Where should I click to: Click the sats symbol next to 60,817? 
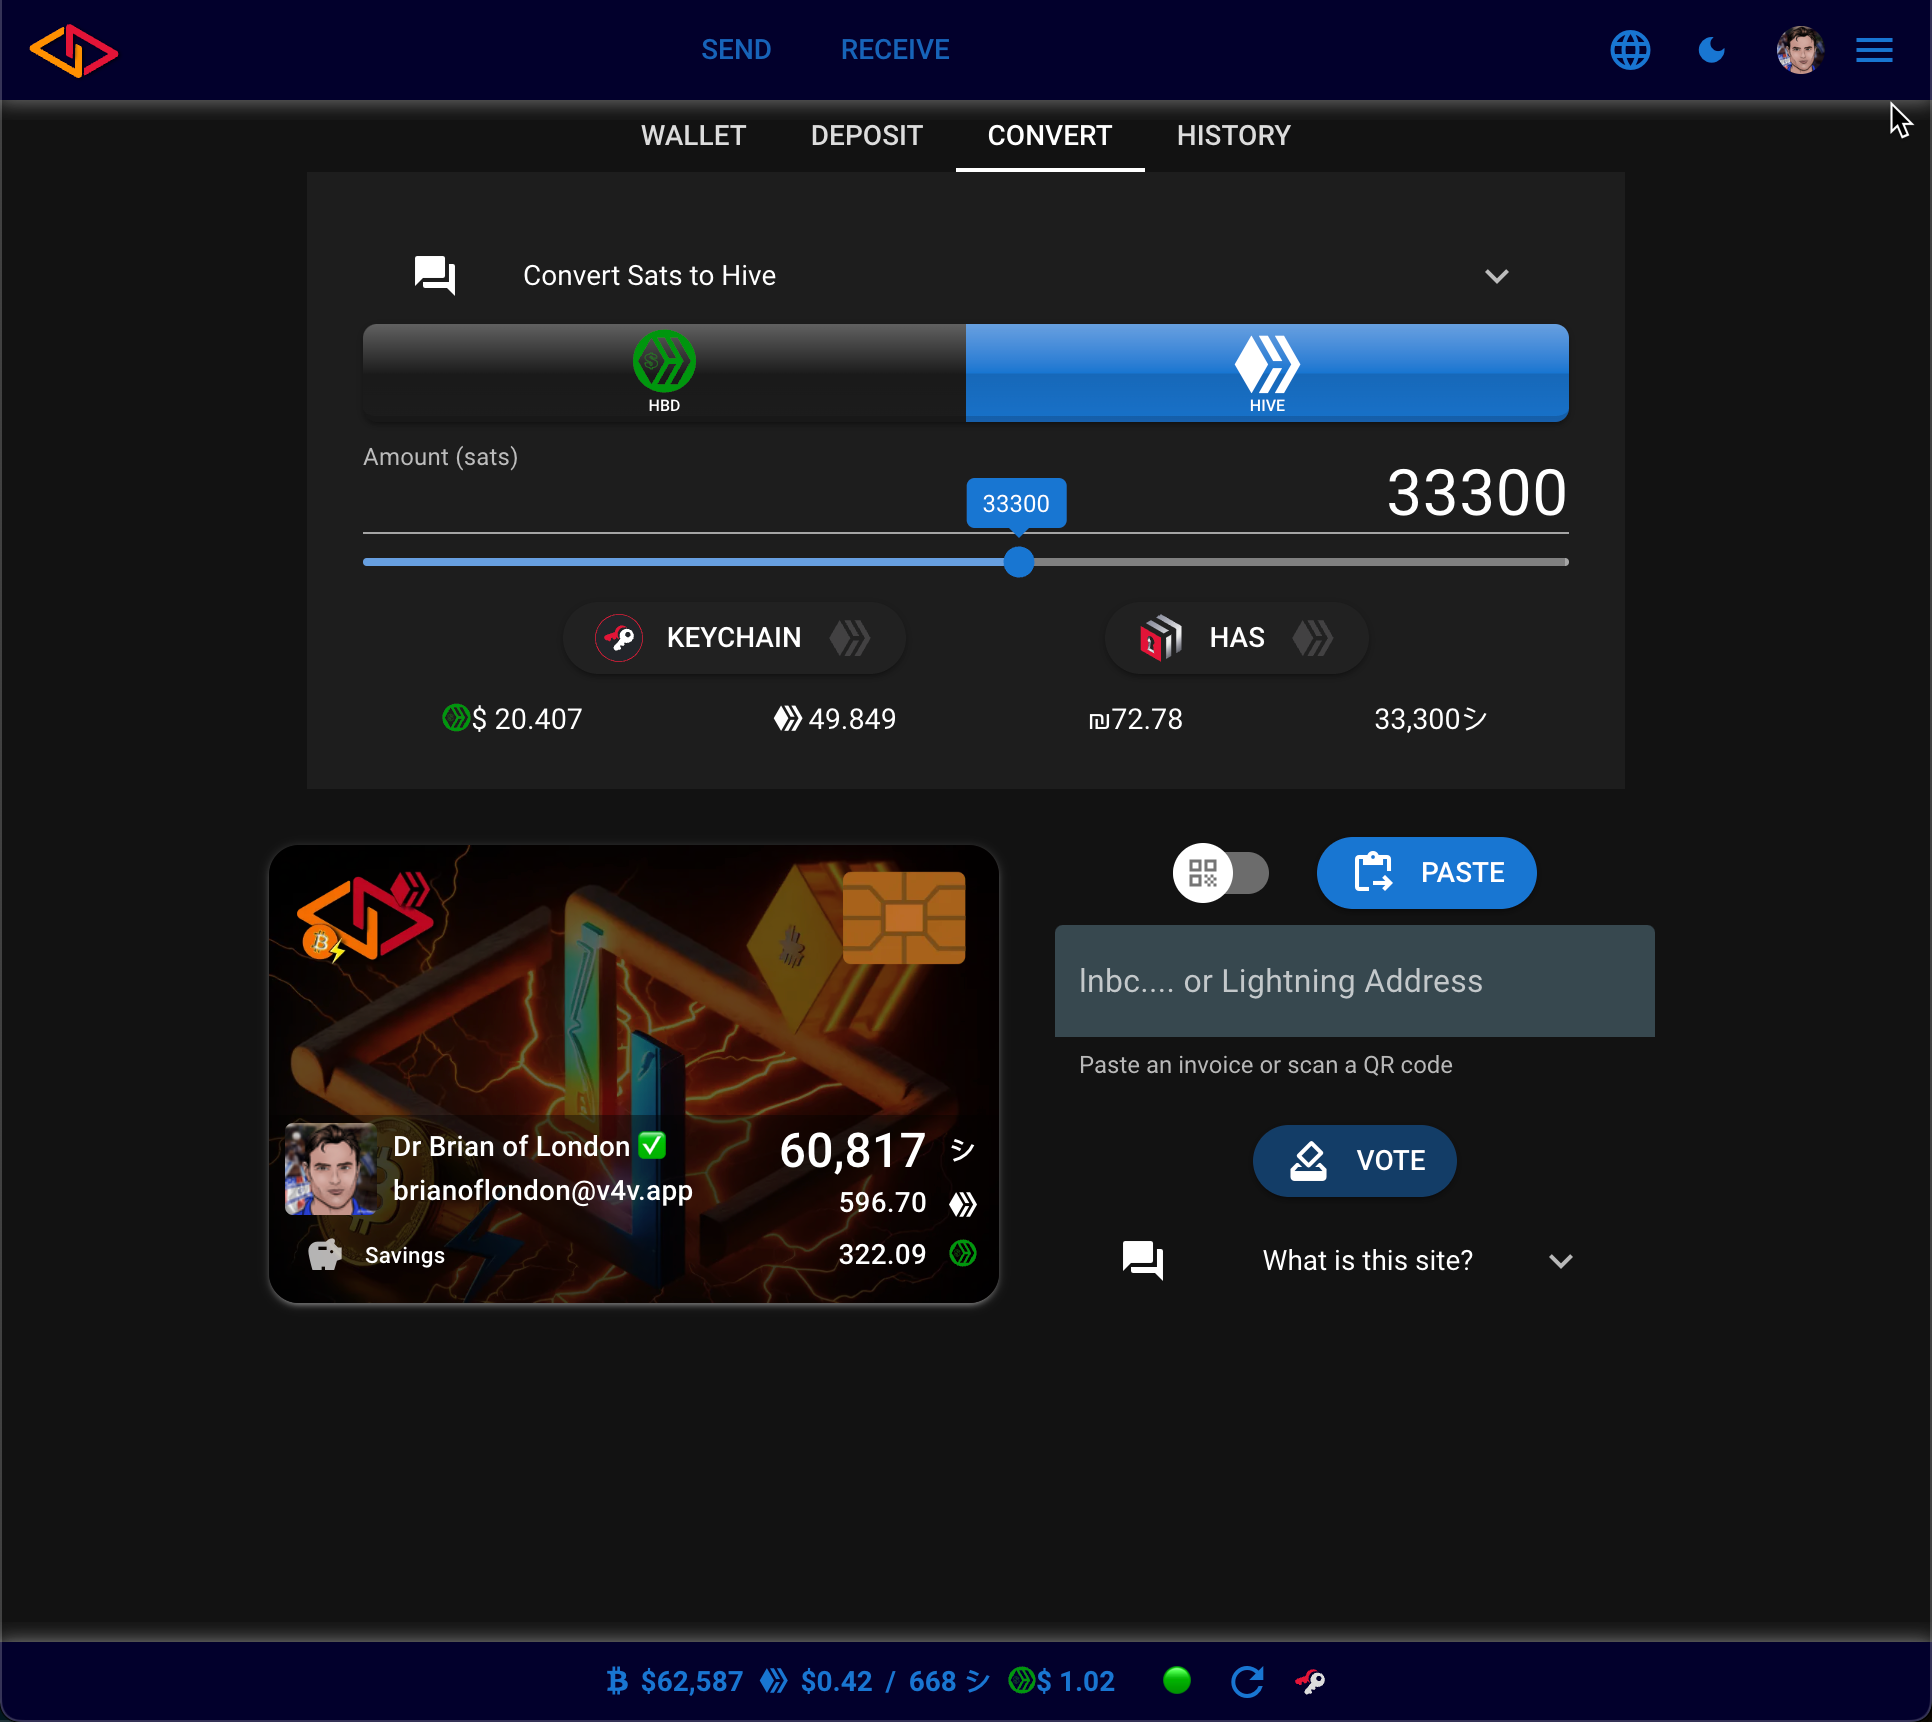tap(962, 1151)
